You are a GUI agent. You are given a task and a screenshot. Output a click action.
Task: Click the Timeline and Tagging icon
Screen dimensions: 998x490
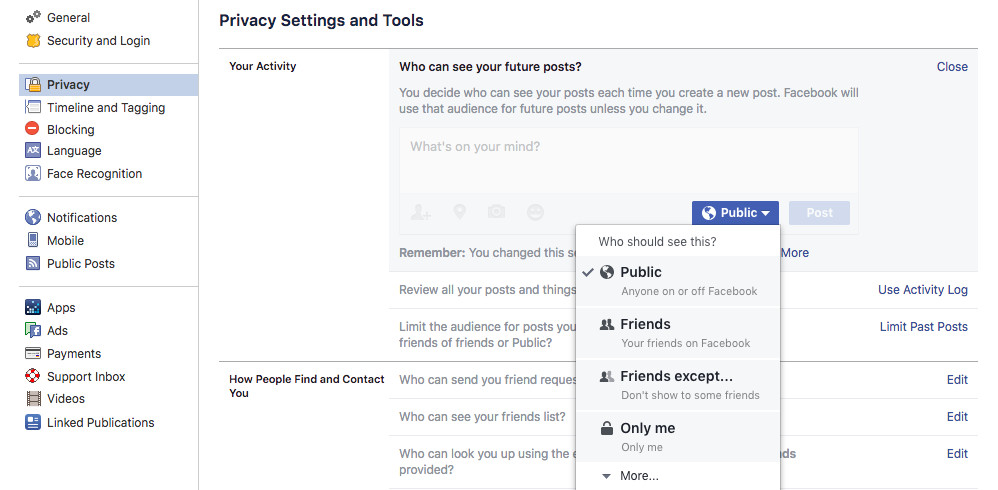tap(32, 107)
